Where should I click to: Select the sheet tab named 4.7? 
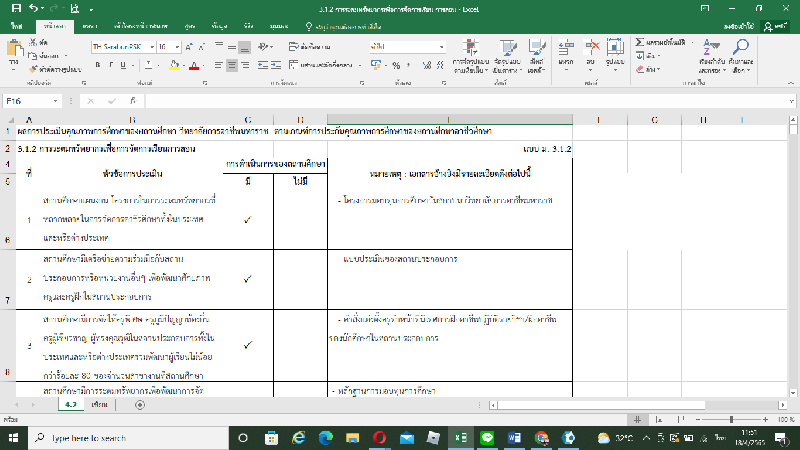point(71,407)
